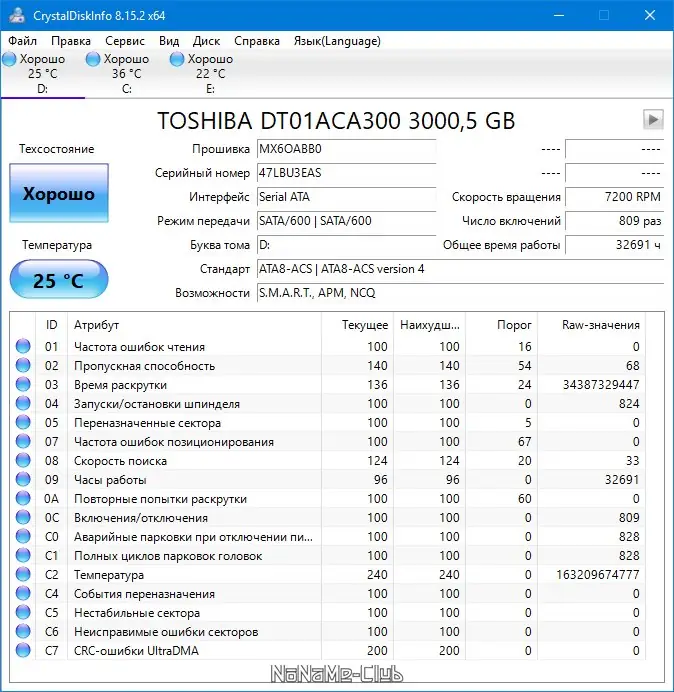Select the Частота ошибок чтения row

pyautogui.click(x=328, y=346)
